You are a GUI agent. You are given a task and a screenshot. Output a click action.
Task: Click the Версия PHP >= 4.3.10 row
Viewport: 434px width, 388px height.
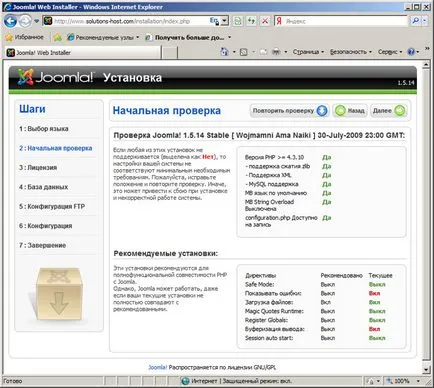(x=288, y=157)
